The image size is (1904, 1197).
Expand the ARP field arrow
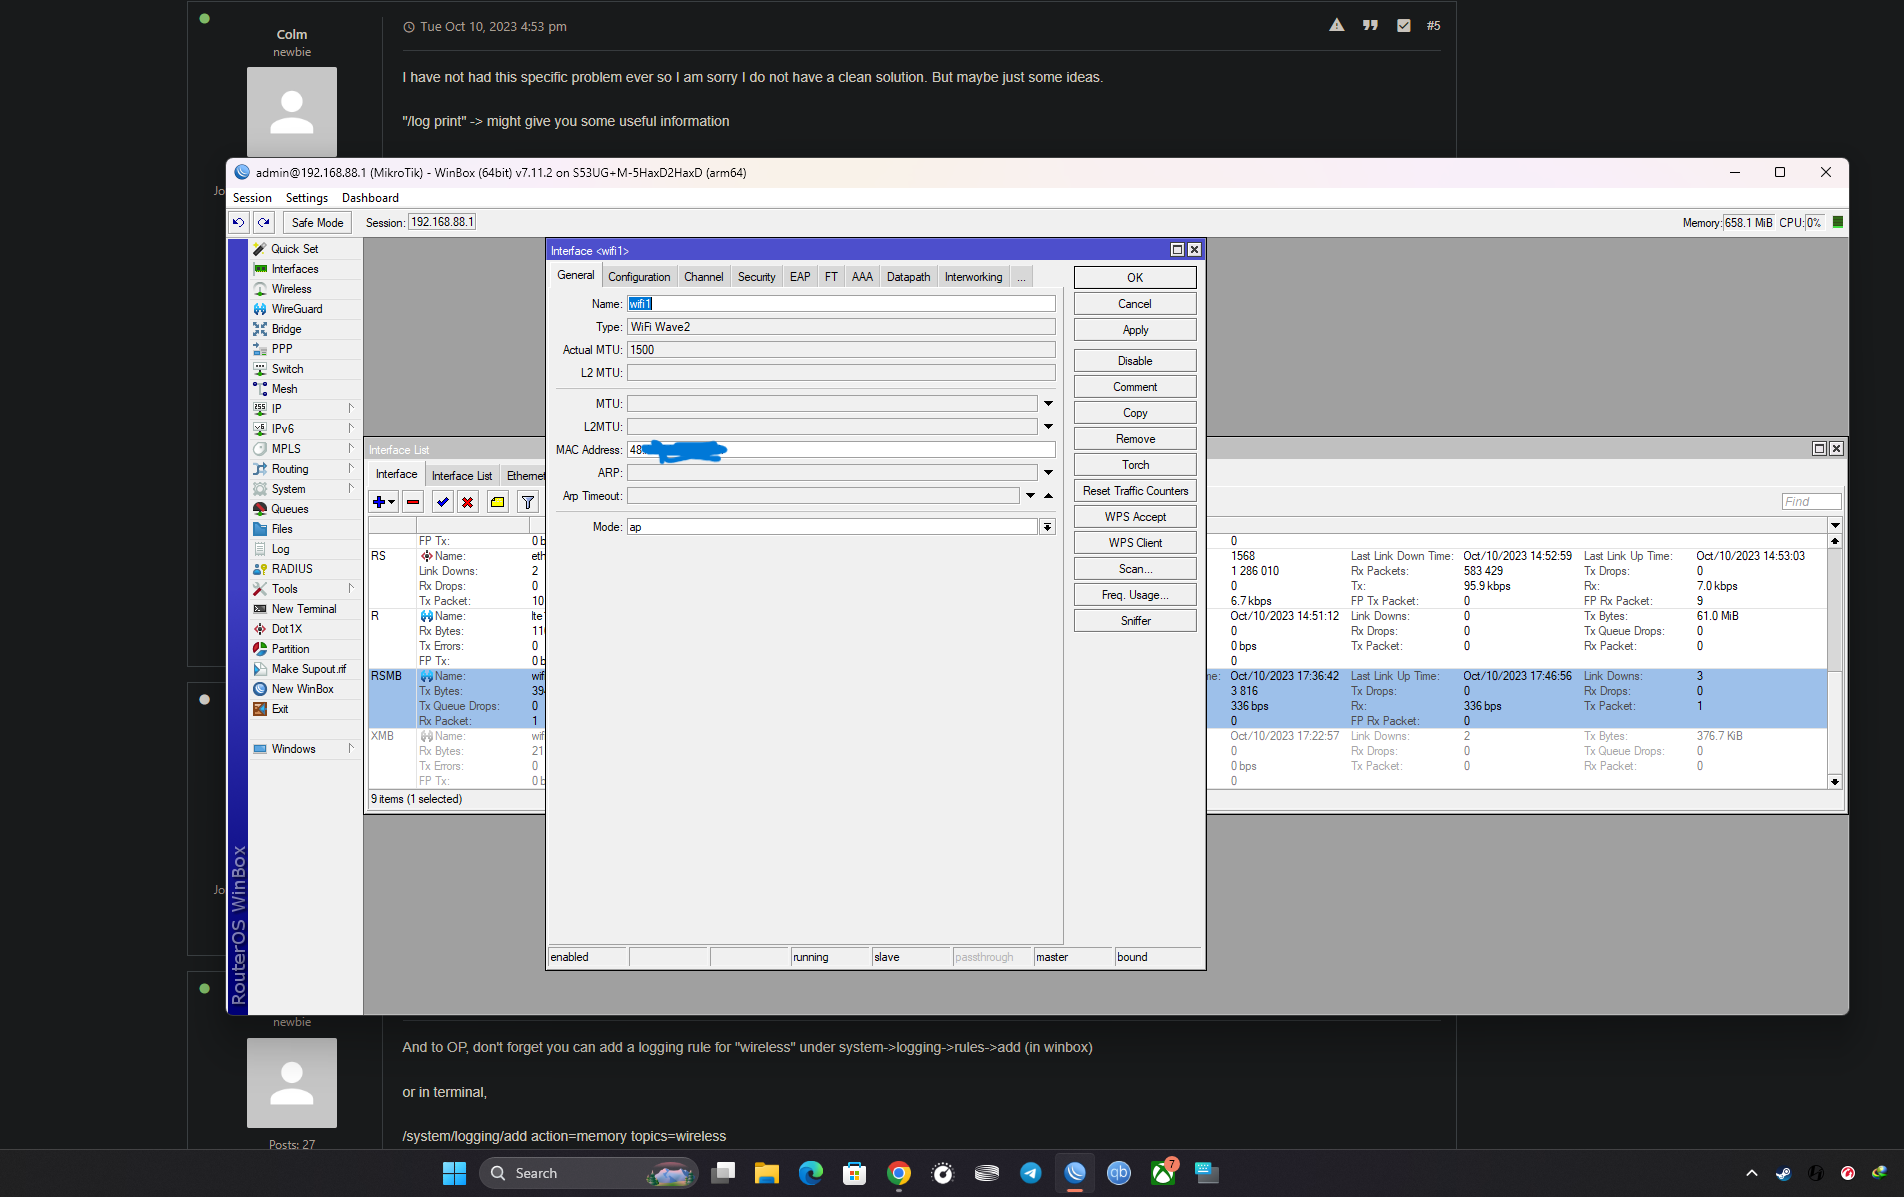[x=1048, y=473]
